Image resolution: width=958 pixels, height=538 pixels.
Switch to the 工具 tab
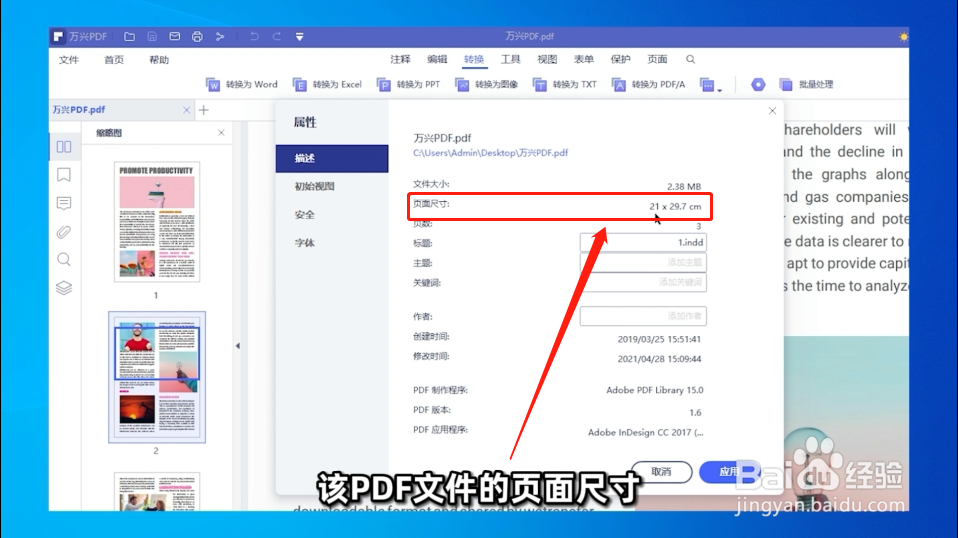pyautogui.click(x=511, y=59)
